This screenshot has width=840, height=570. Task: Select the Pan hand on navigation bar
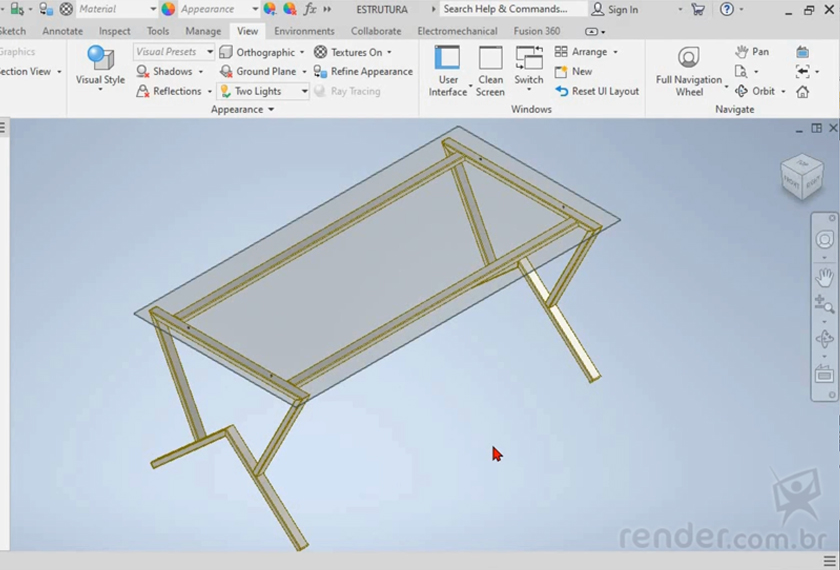point(824,276)
